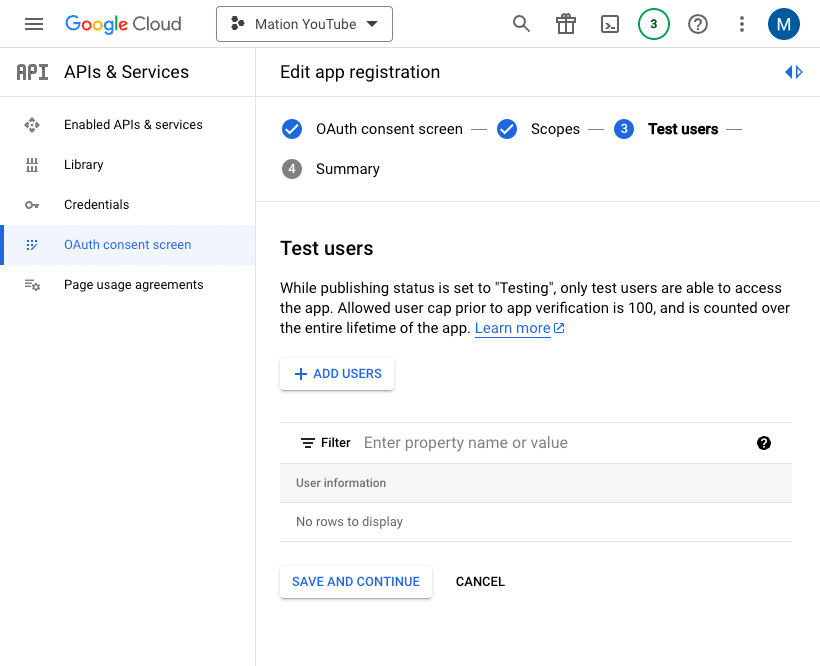Screen dimensions: 820x666
Task: Click CANCEL button
Action: [x=480, y=582]
